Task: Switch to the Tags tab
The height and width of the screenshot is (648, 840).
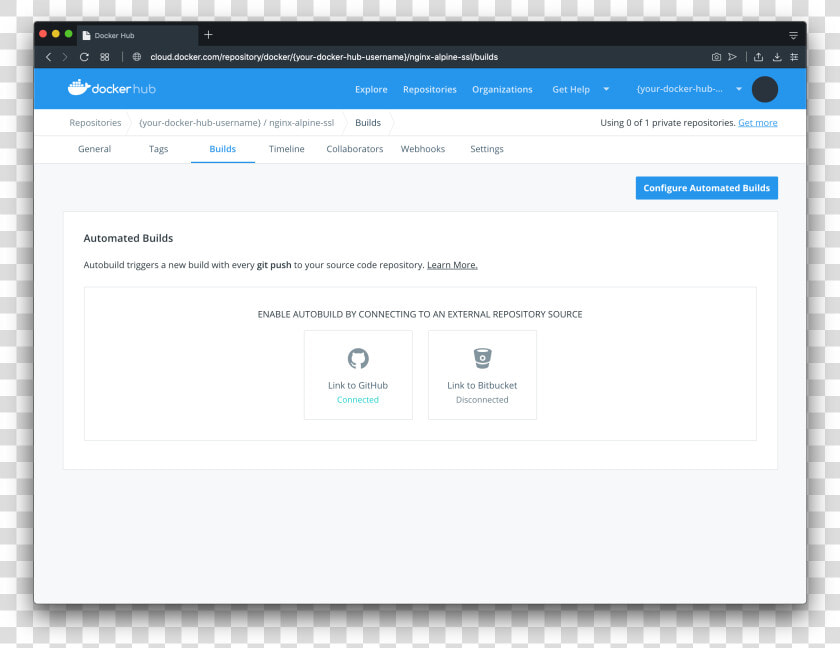Action: pos(158,149)
